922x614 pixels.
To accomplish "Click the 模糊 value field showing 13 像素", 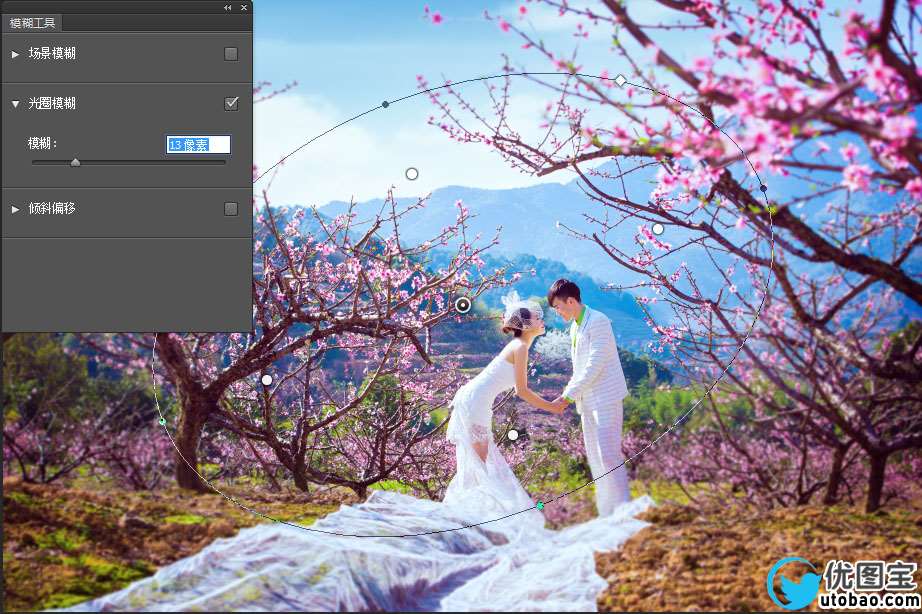I will pyautogui.click(x=199, y=145).
